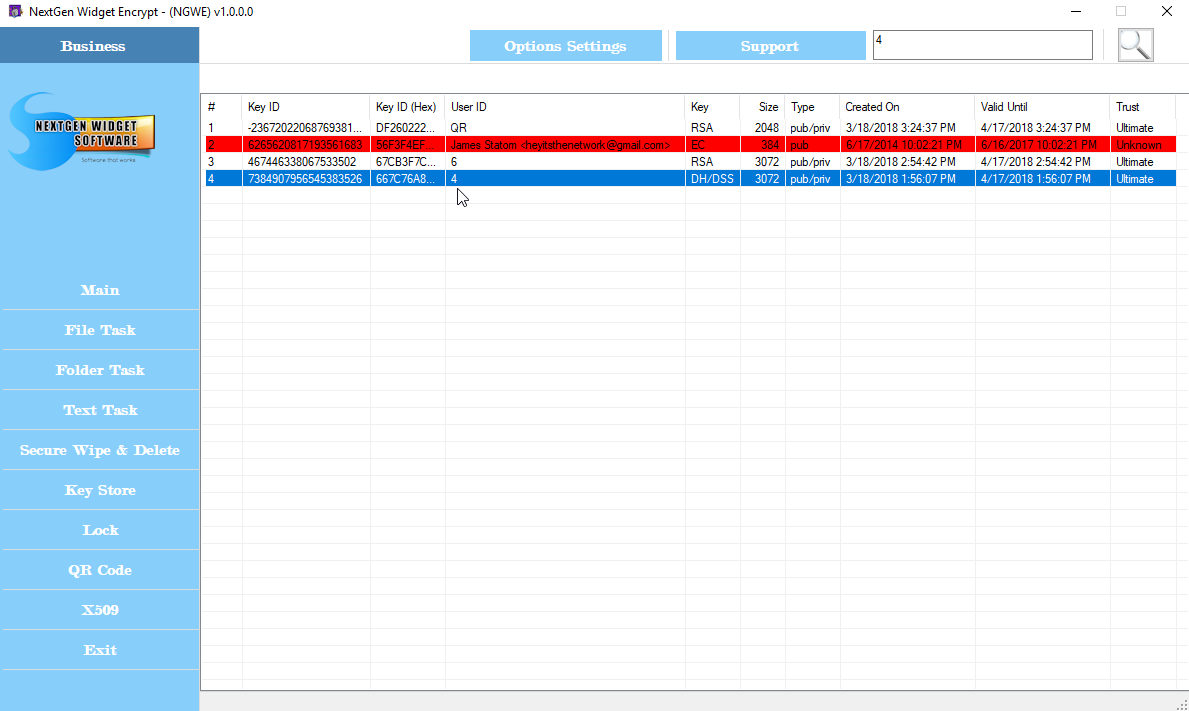Click hex value 56F3F4EF...

click(x=406, y=145)
